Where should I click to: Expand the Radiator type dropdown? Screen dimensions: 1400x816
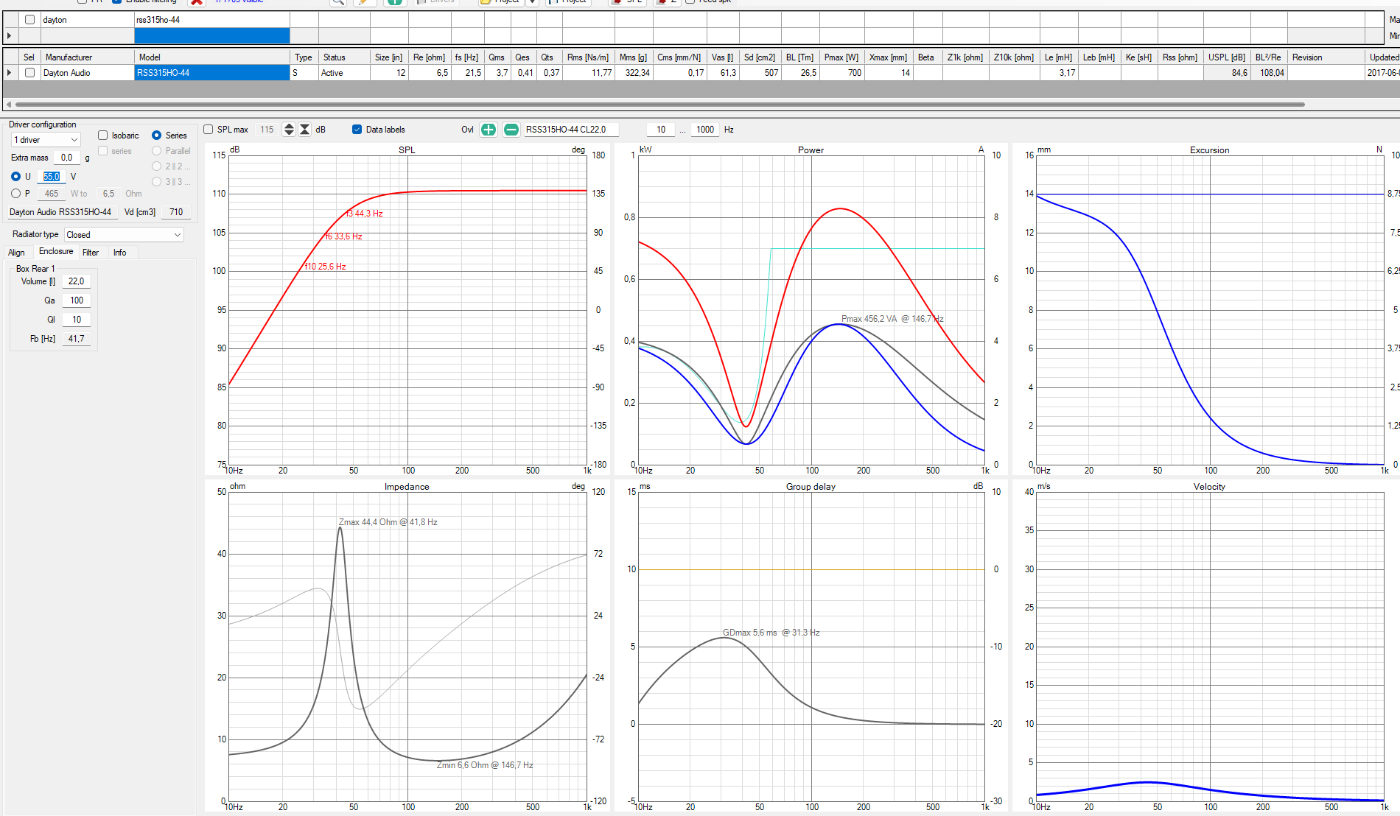pos(123,235)
